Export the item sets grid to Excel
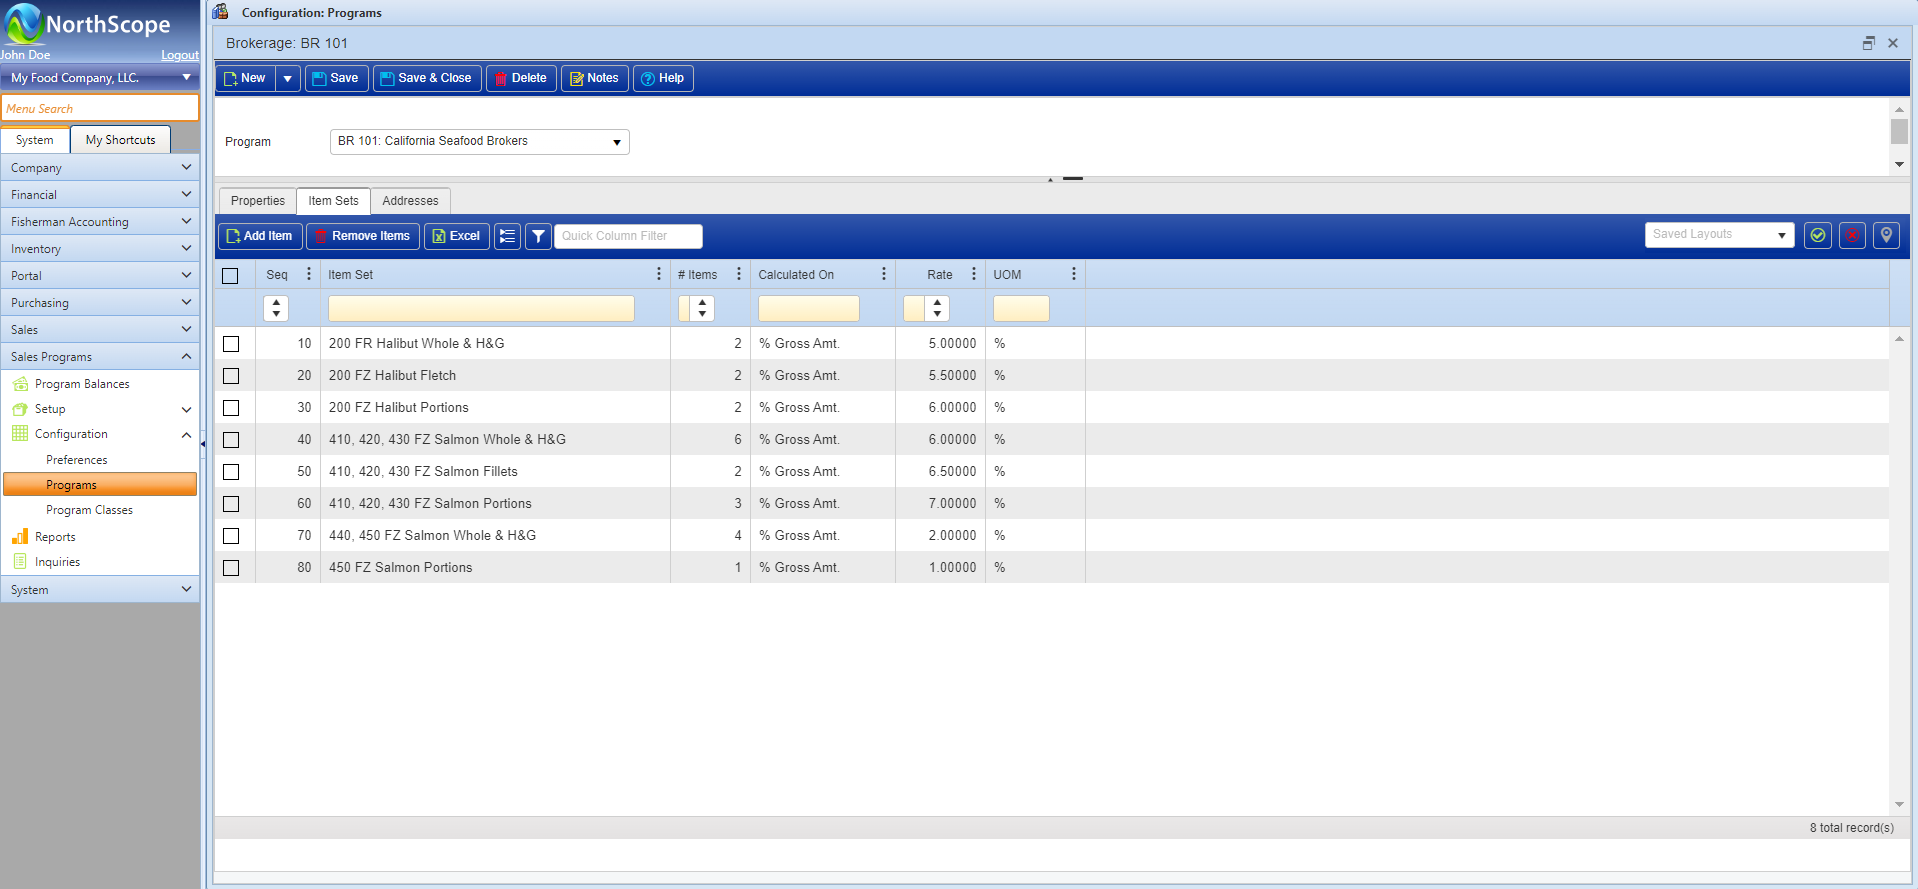1918x889 pixels. (456, 236)
